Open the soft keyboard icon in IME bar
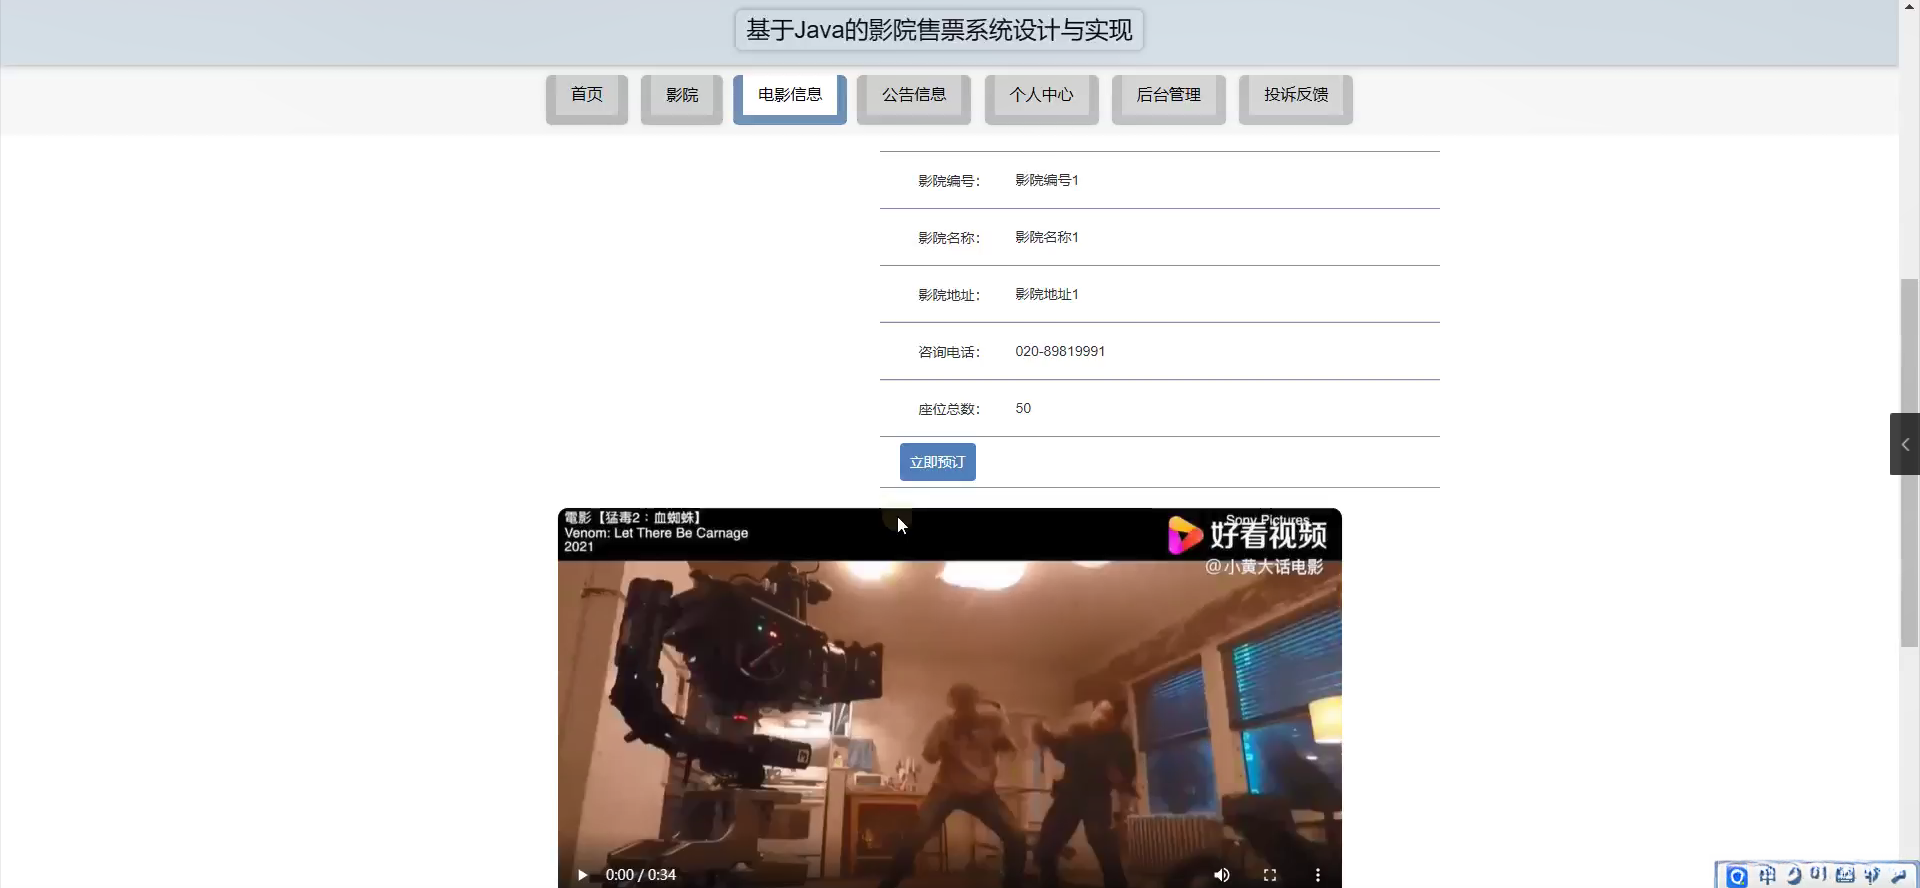The image size is (1920, 888). coord(1845,876)
